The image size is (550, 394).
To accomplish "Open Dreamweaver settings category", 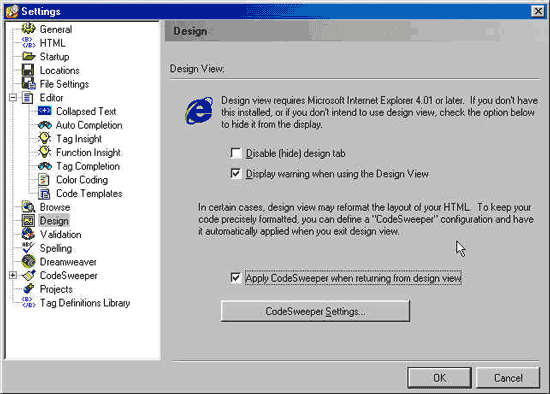I will 68,262.
